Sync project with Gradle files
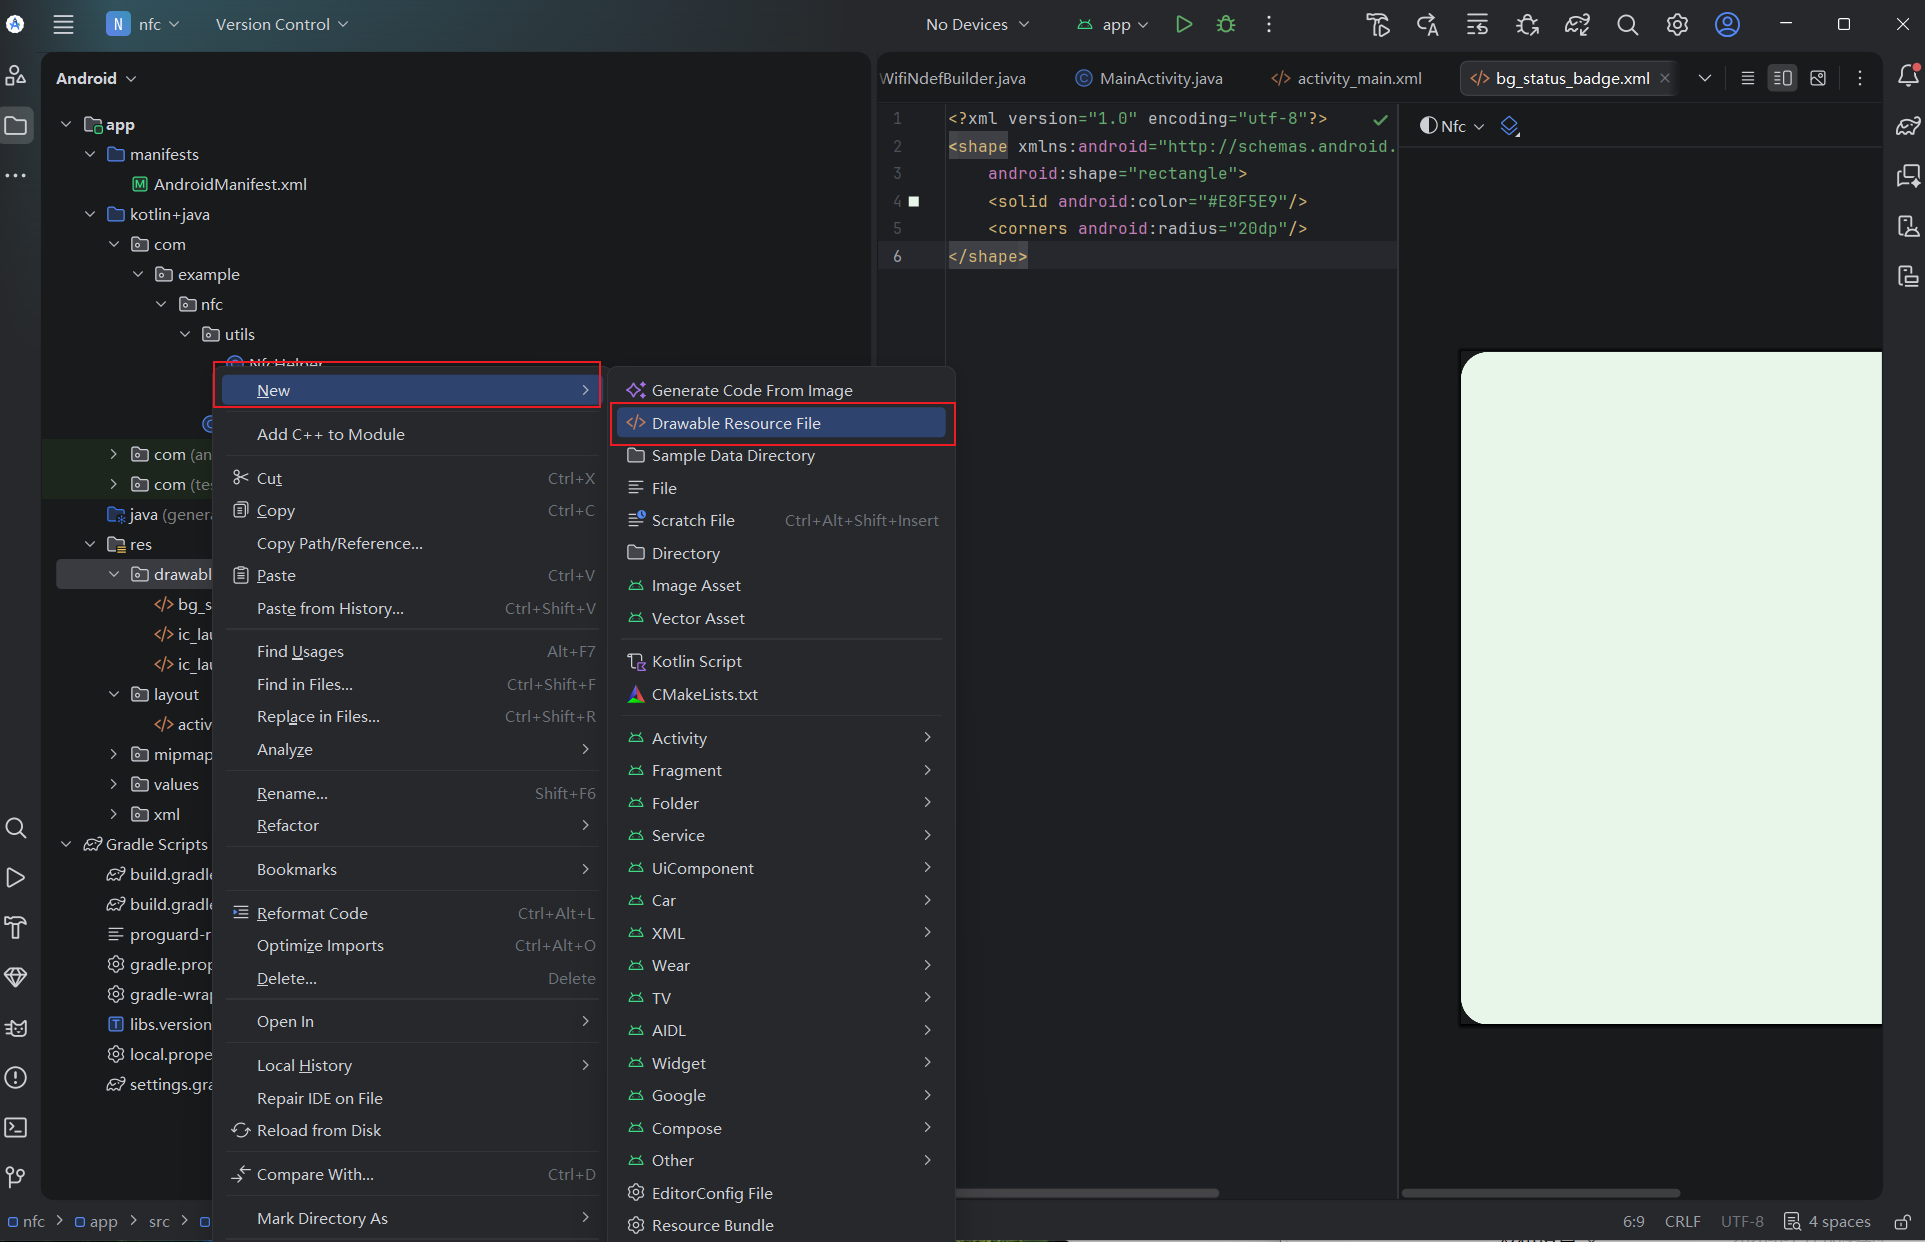 coord(1577,24)
